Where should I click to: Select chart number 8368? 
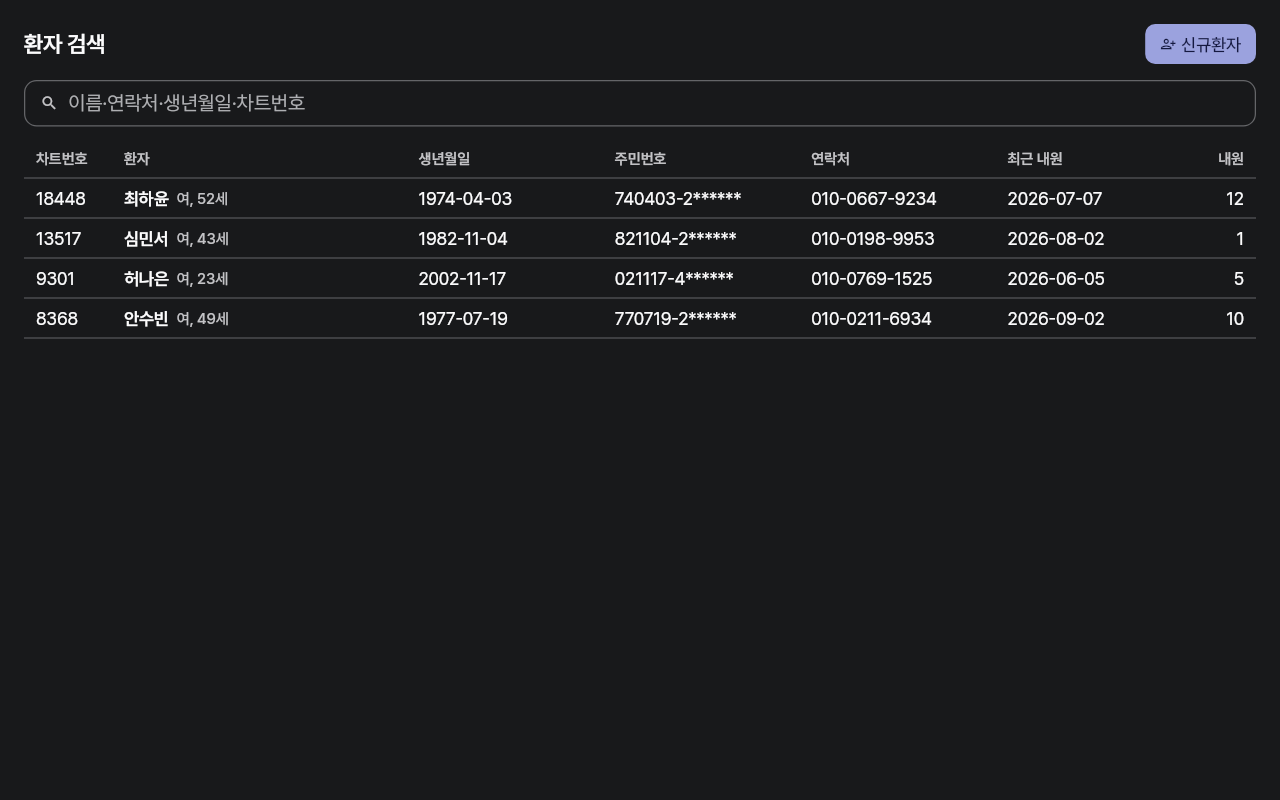tap(57, 319)
